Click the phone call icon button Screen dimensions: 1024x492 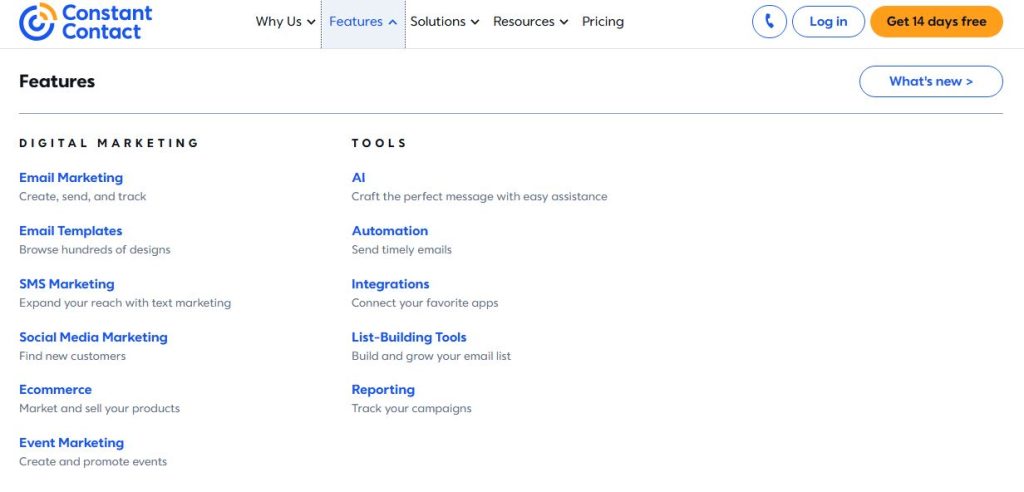tap(769, 22)
